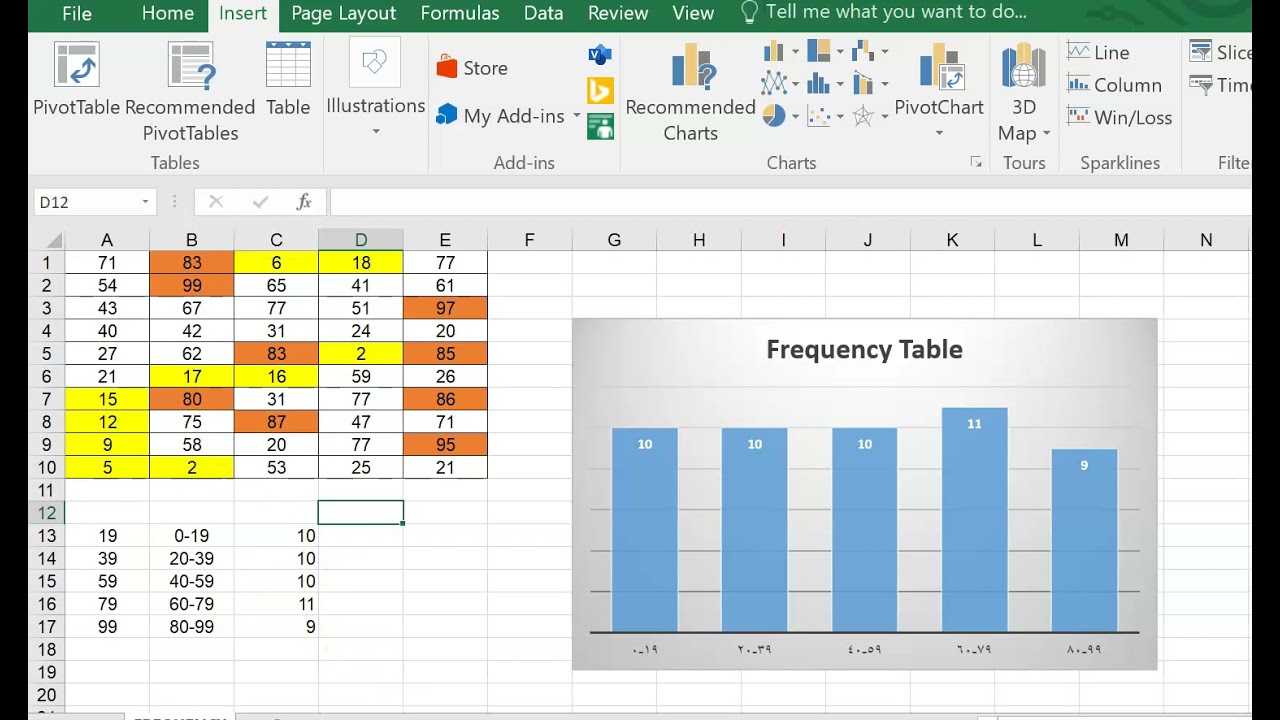1280x720 pixels.
Task: Click the People Graph add-in icon
Action: pyautogui.click(x=600, y=126)
